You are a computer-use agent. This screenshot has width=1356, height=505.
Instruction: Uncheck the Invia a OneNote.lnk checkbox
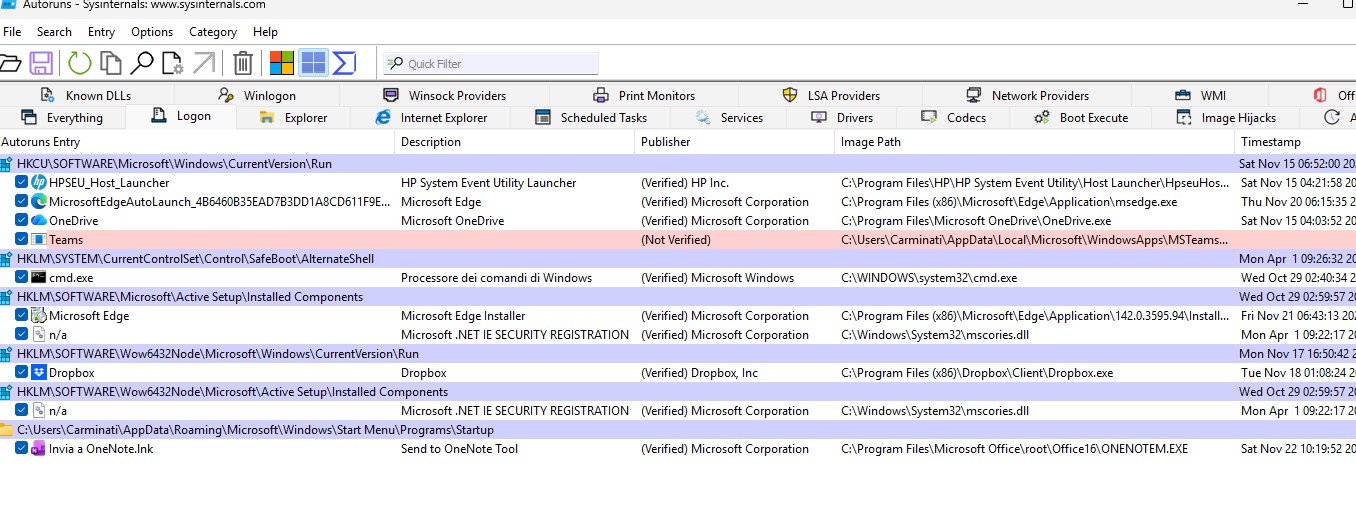click(21, 449)
